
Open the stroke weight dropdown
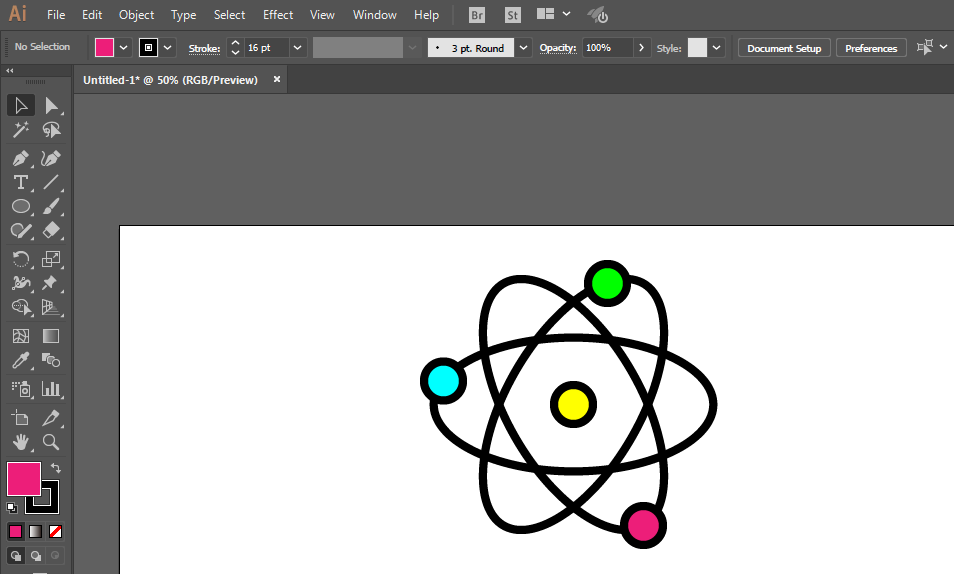pos(298,47)
